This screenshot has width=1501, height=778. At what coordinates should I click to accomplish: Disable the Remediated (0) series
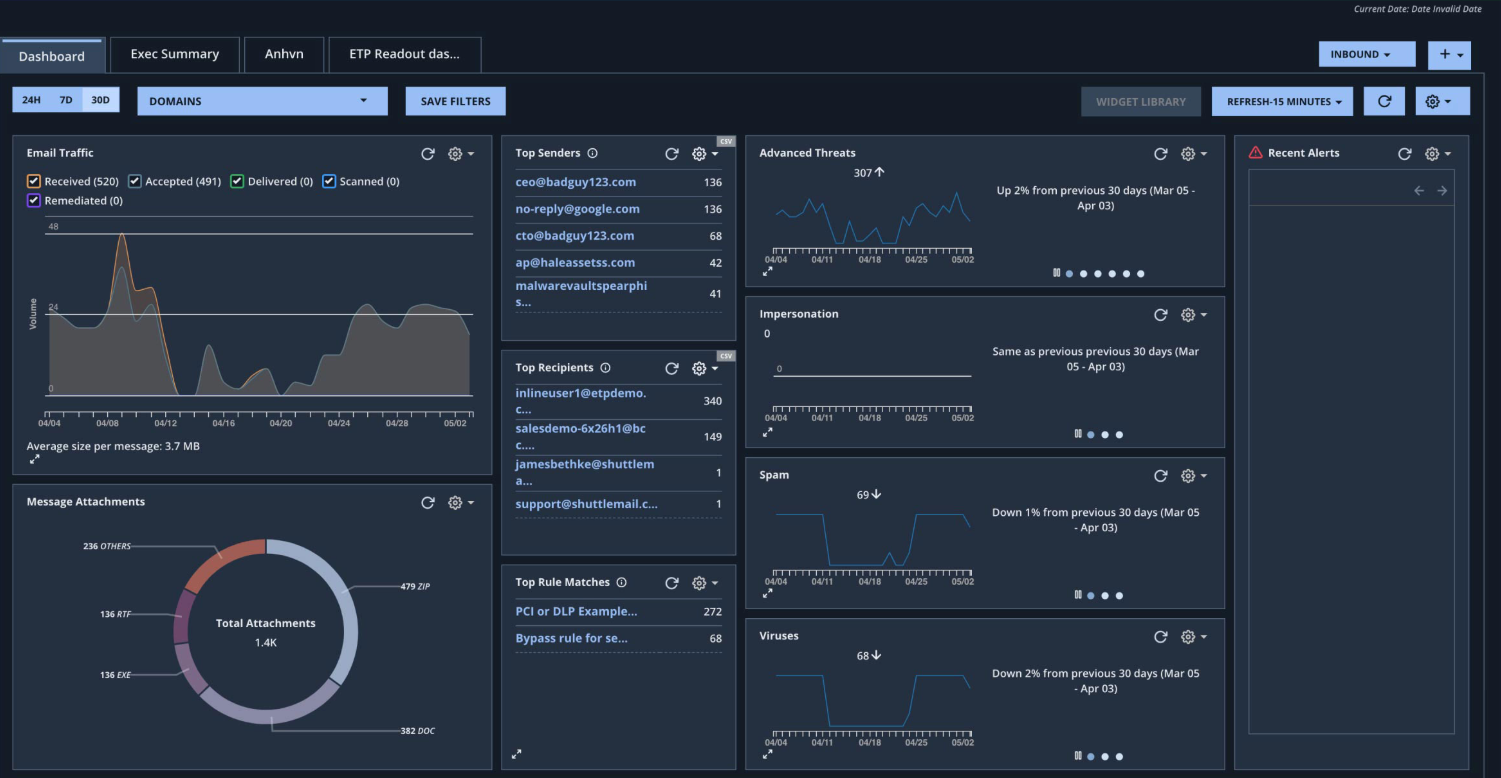(33, 200)
